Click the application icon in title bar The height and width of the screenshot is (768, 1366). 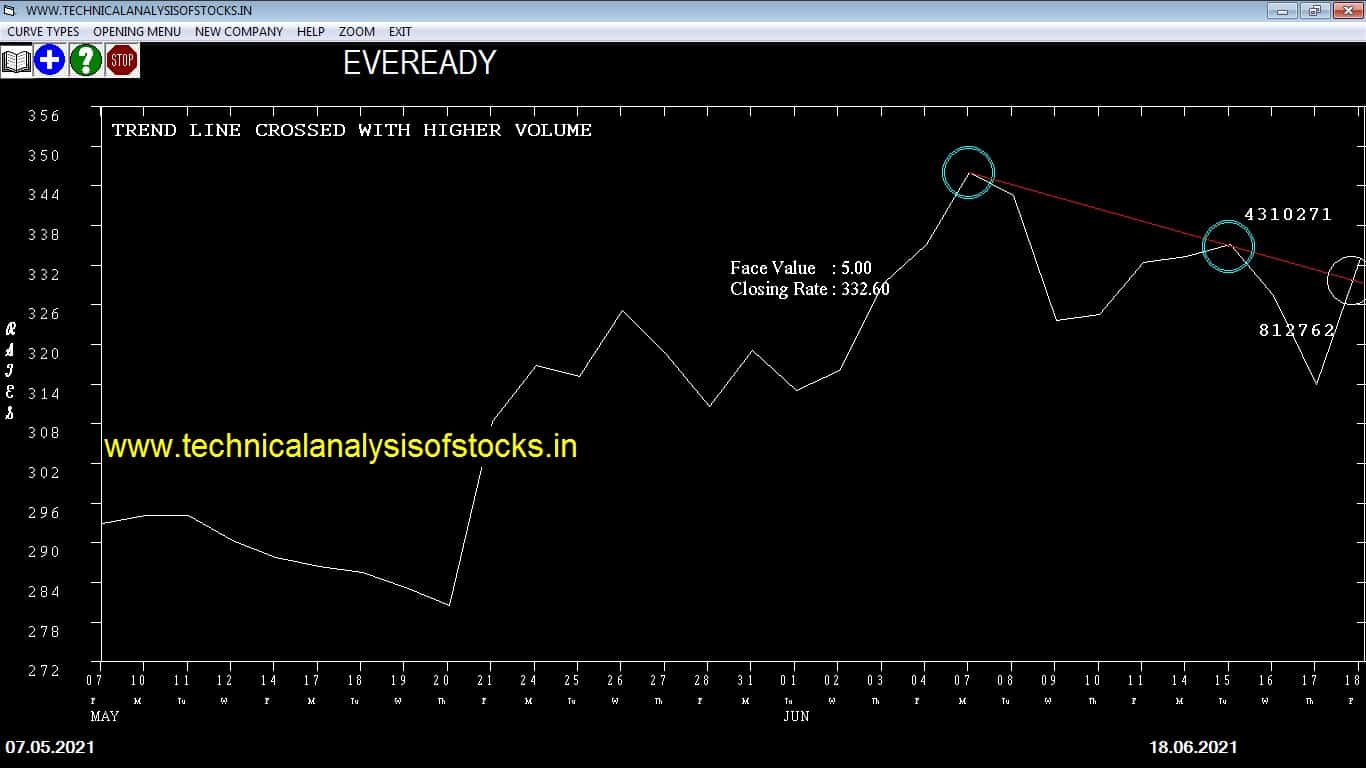coord(10,10)
